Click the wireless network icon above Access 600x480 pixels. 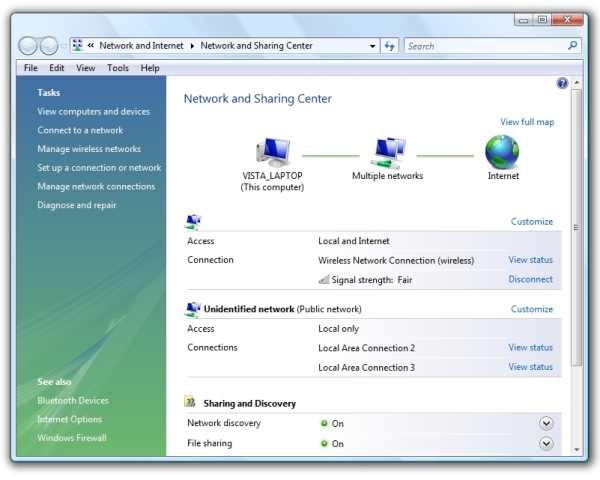(x=193, y=222)
